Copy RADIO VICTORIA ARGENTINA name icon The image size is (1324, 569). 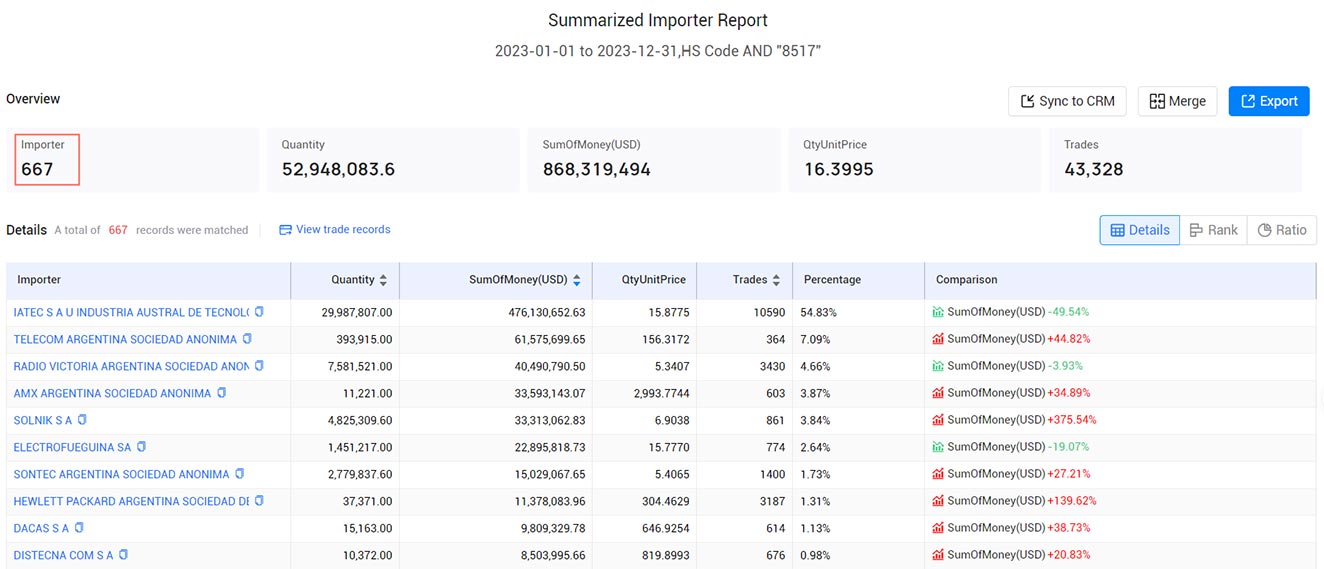coord(259,366)
